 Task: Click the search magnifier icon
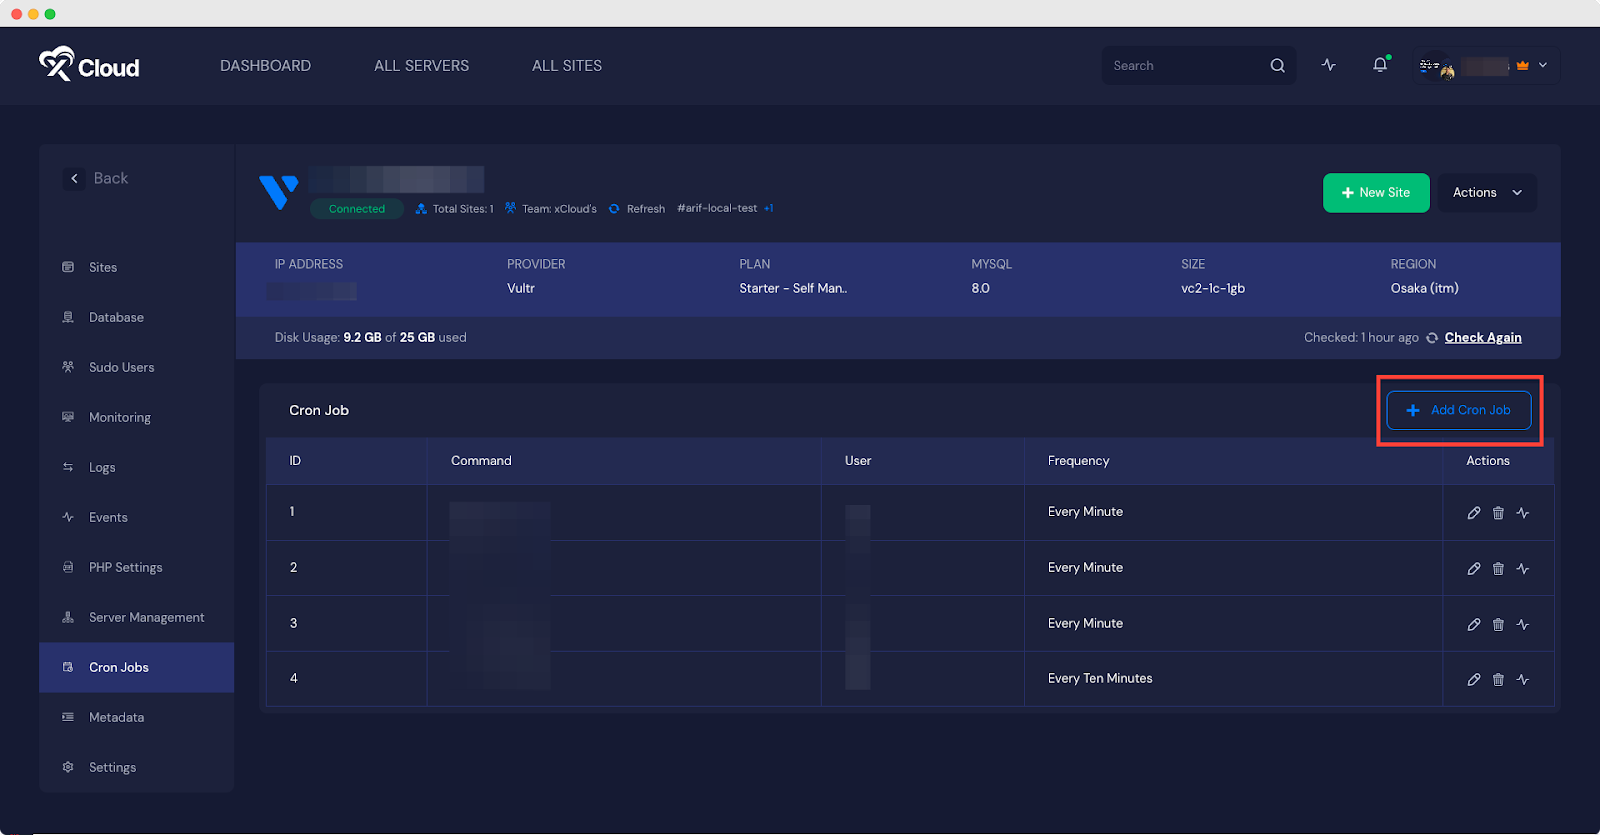(x=1277, y=66)
